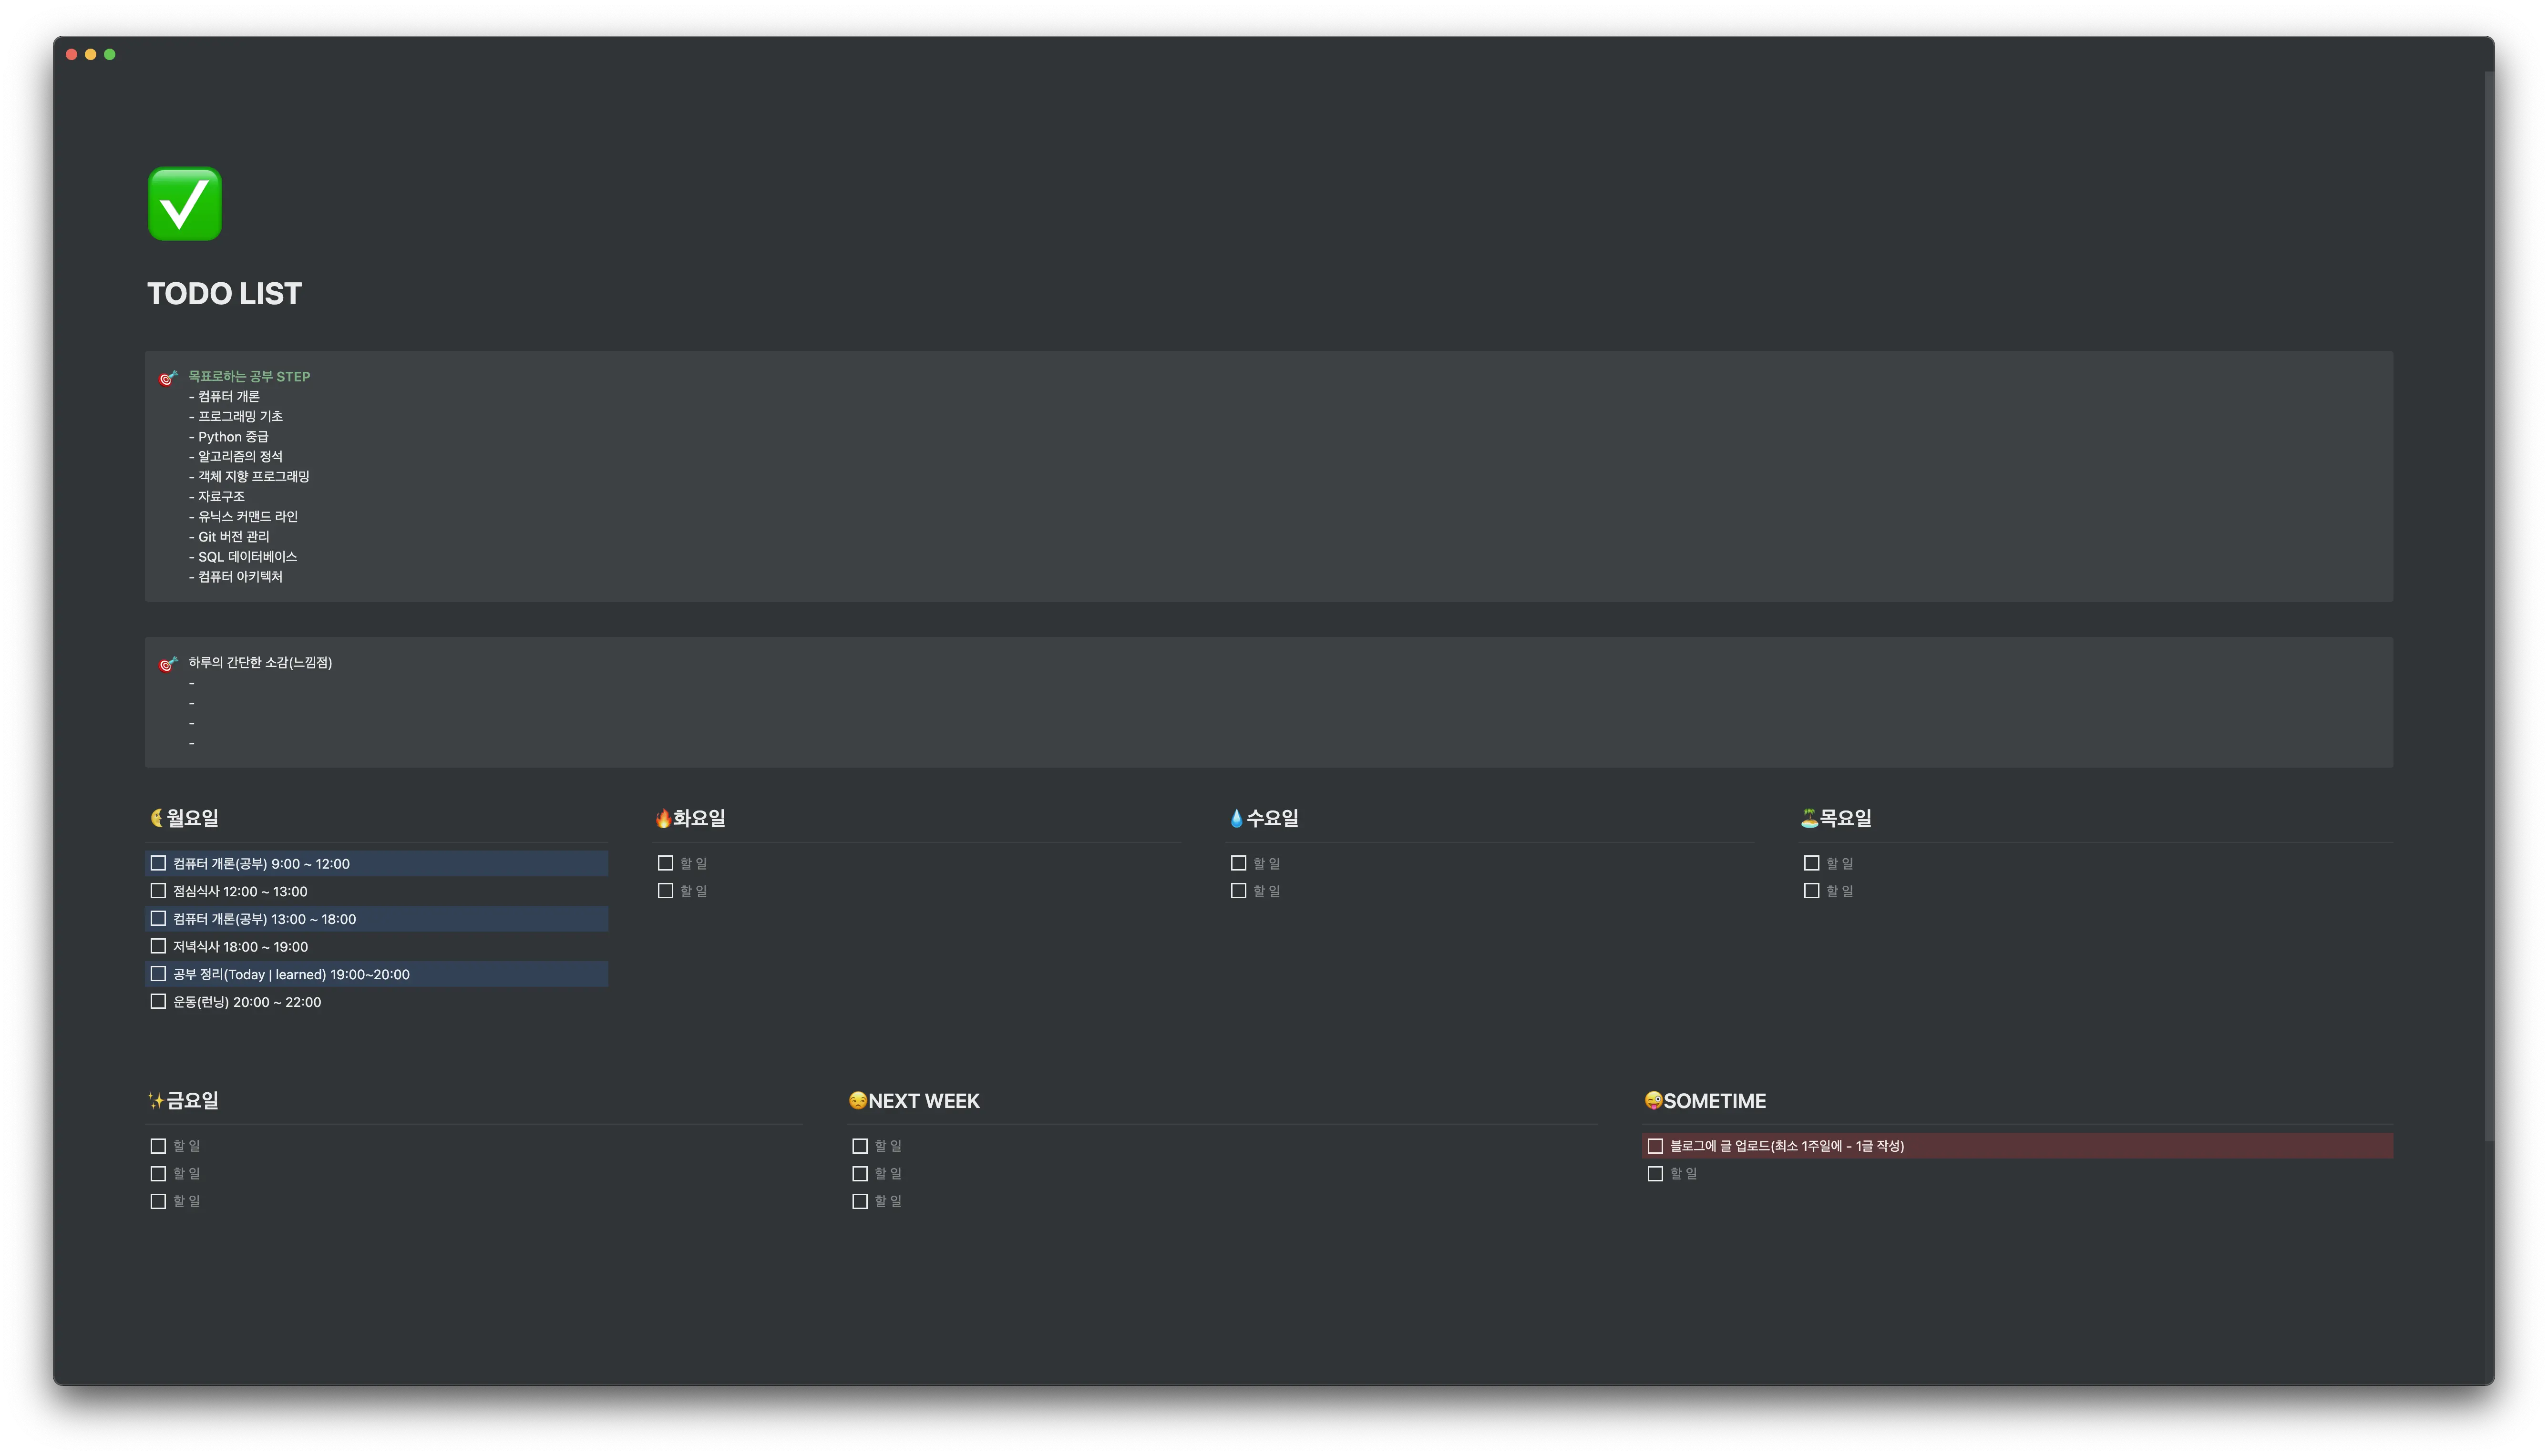
Task: Click the water drop emoji next to 수요일
Action: (x=1236, y=818)
